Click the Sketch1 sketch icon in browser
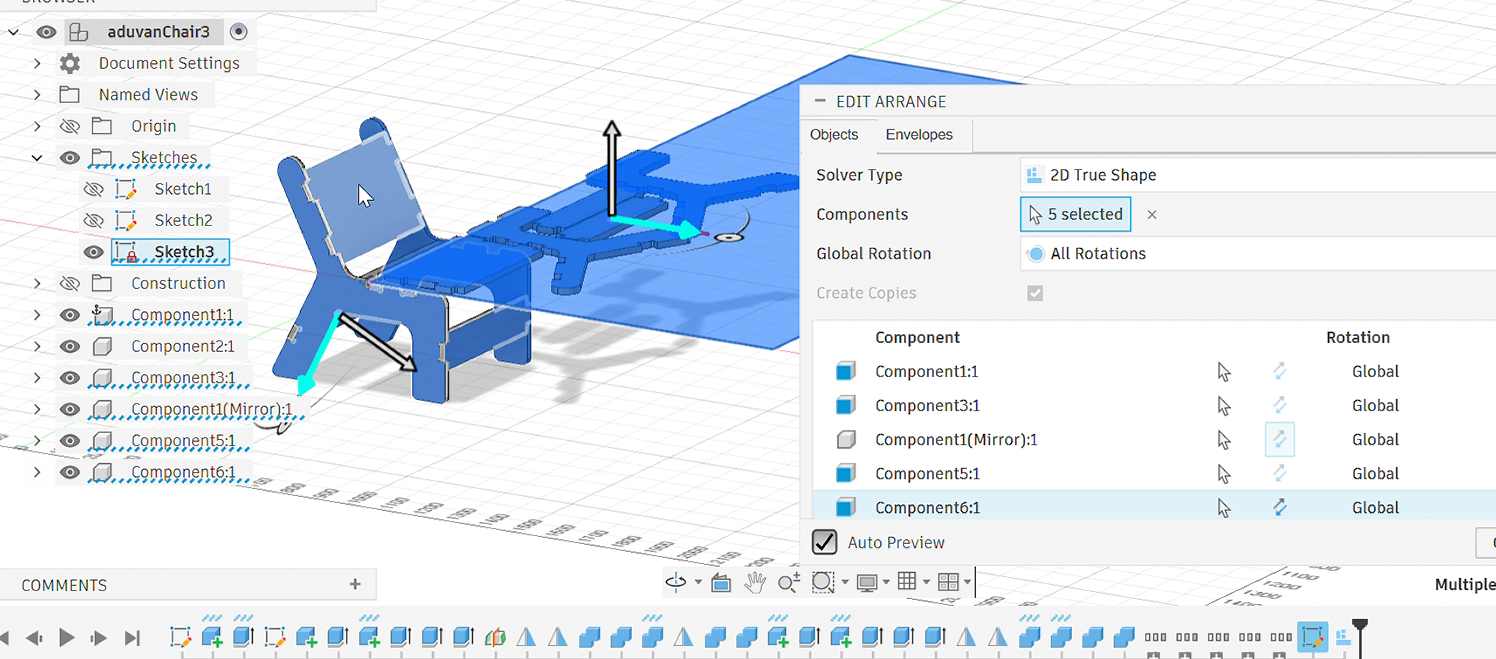Viewport: 1496px width, 659px height. point(125,189)
